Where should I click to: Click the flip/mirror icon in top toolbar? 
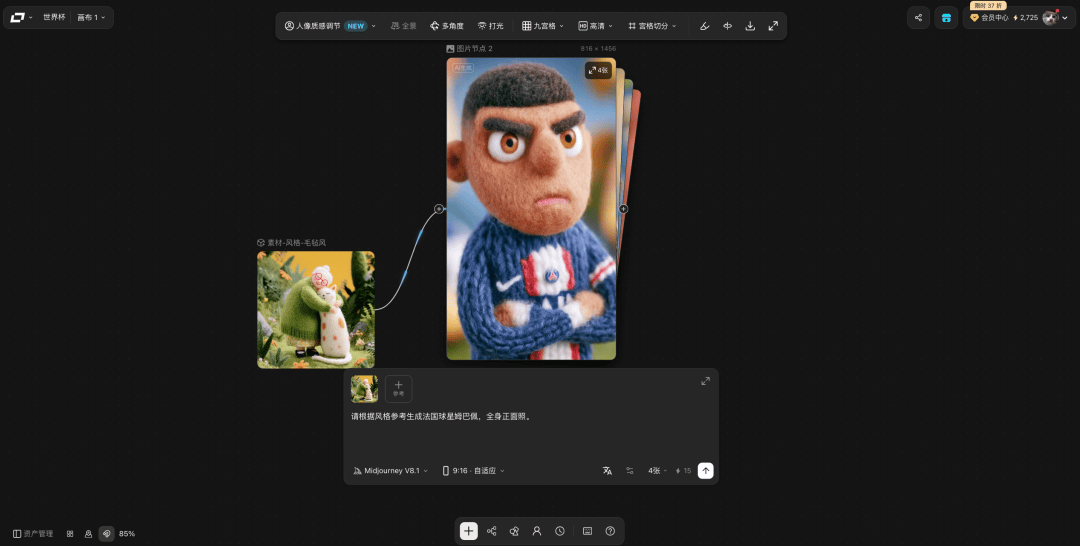click(727, 26)
